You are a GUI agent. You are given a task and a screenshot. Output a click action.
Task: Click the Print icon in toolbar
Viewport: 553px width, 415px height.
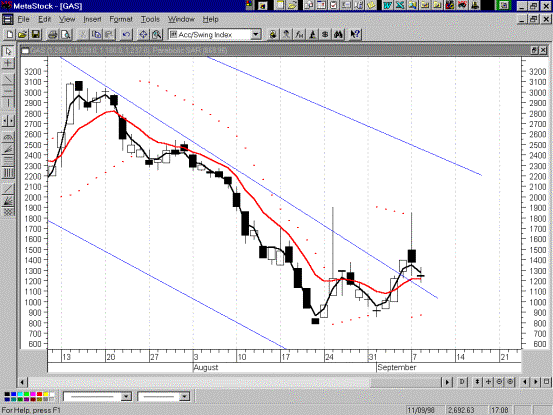pos(53,35)
